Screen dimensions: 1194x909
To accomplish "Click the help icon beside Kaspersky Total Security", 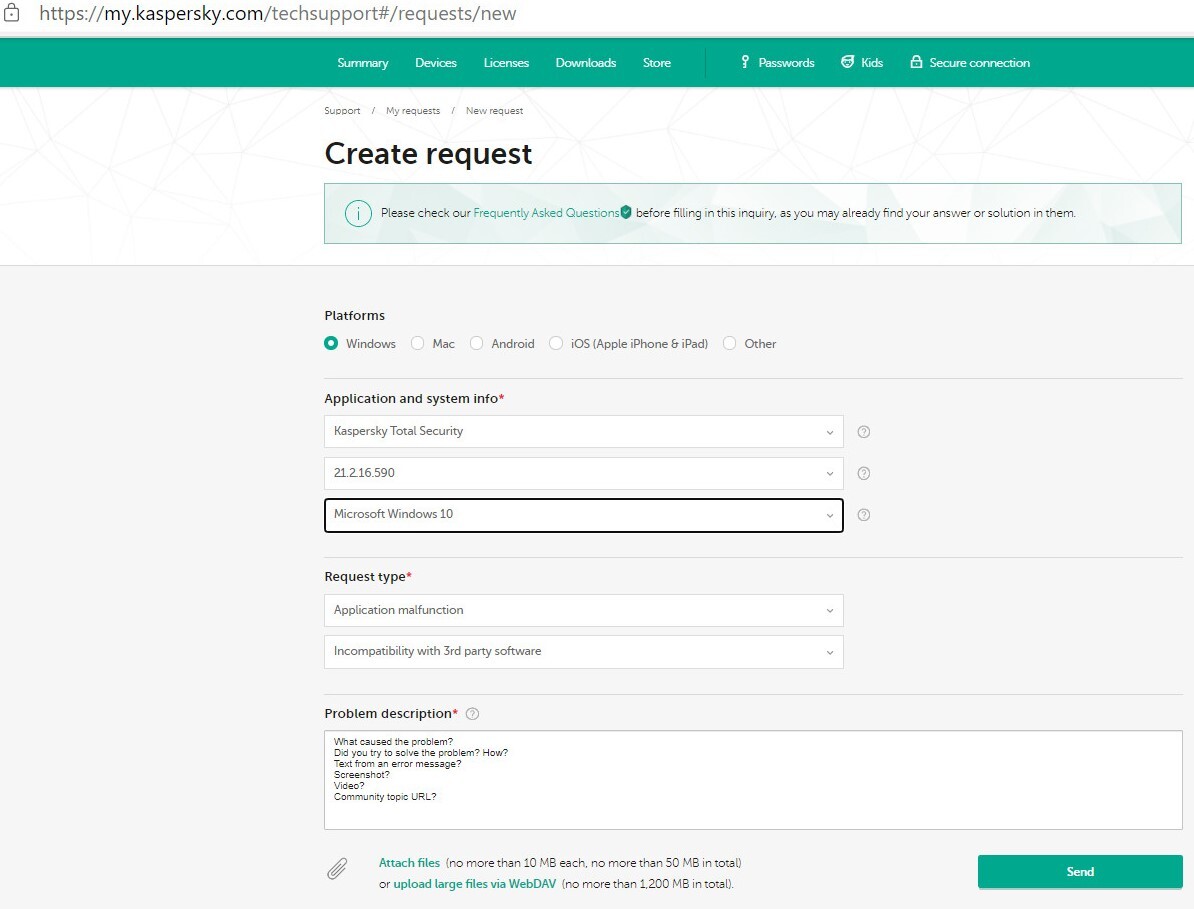I will [x=864, y=432].
